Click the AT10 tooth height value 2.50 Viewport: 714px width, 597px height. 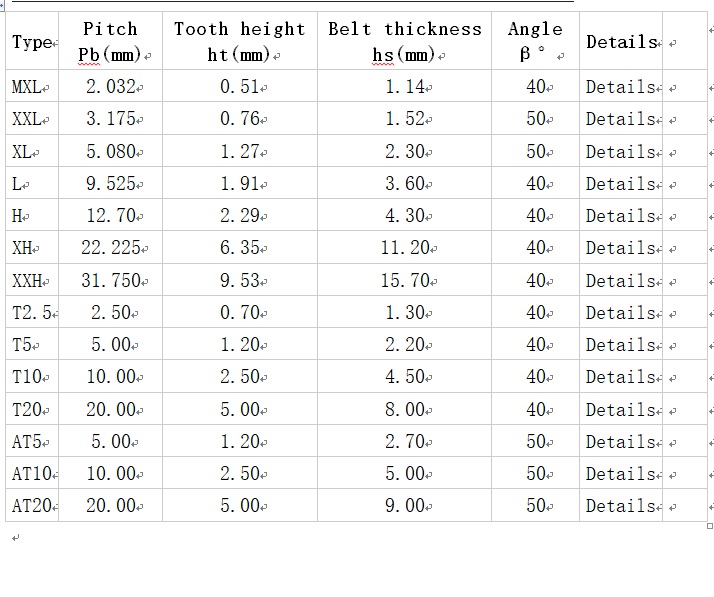point(239,474)
